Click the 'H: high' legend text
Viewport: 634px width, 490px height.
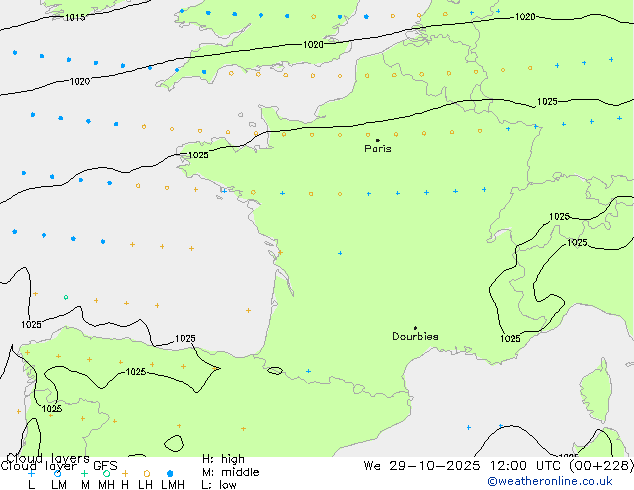[223, 459]
